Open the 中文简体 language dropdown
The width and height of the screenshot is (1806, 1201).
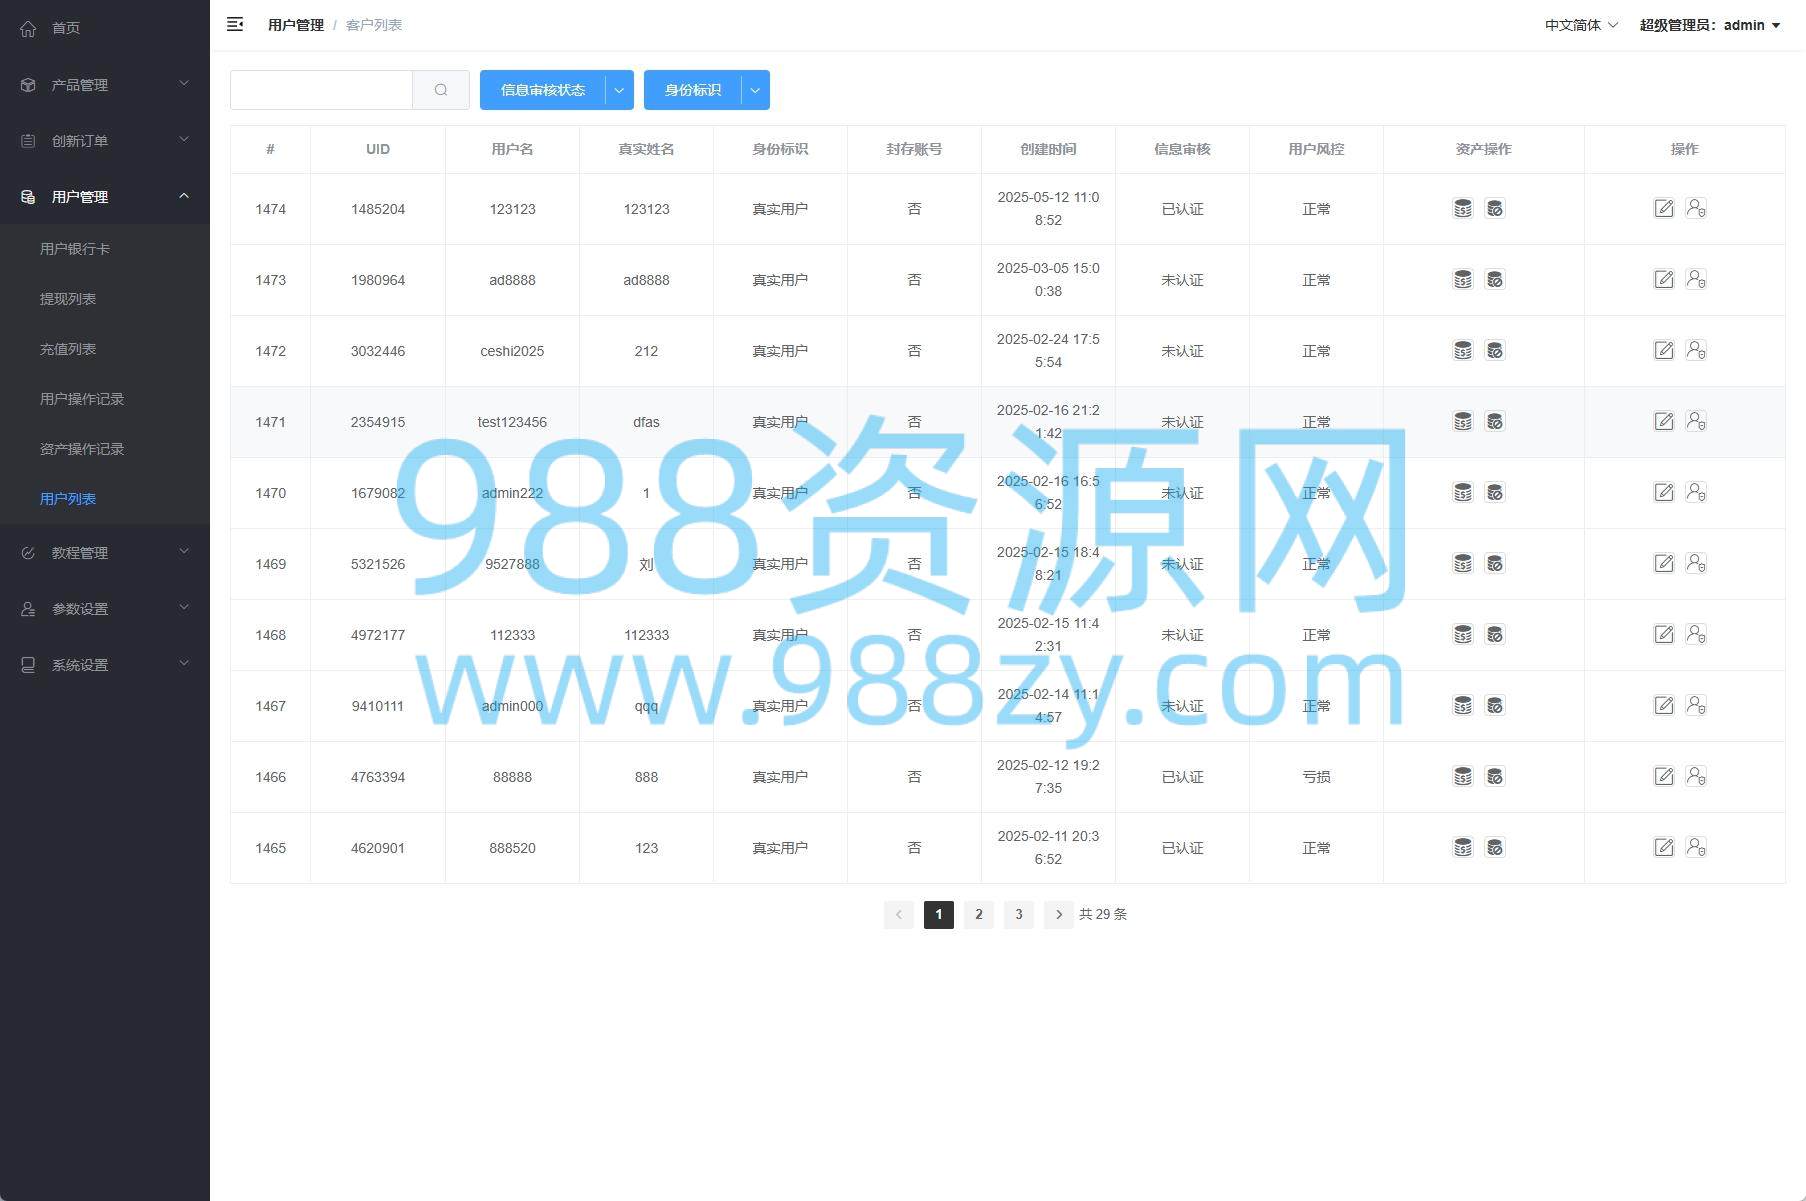pos(1580,25)
